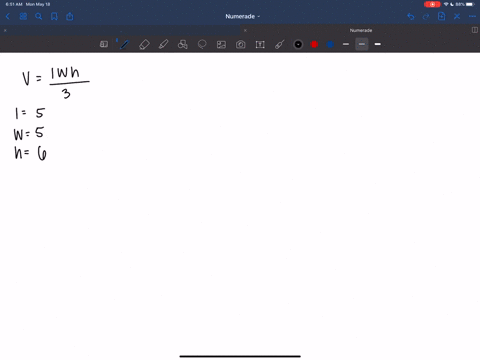Redo the last undone stroke

pyautogui.click(x=426, y=16)
